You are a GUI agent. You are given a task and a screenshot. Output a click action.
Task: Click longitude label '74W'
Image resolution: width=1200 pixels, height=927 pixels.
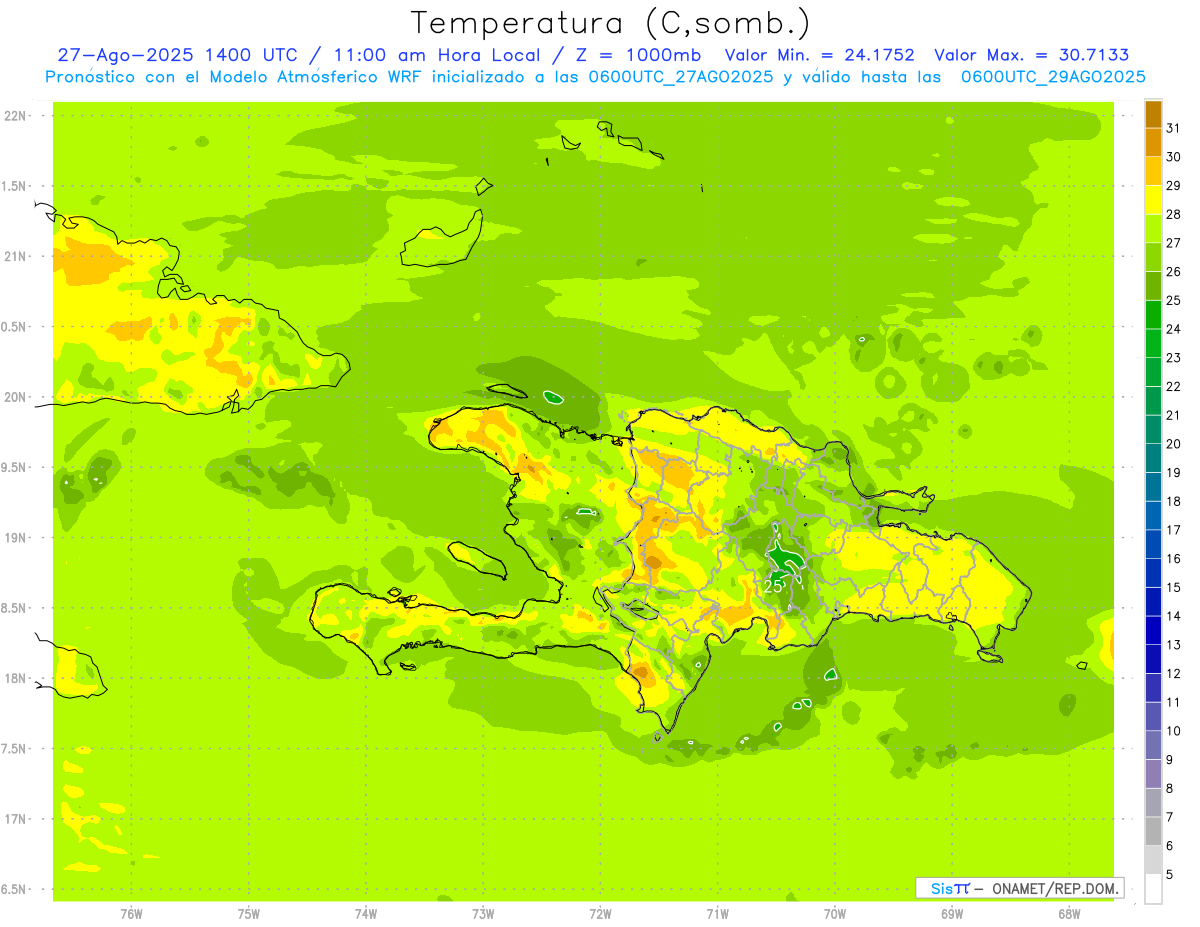tap(365, 914)
